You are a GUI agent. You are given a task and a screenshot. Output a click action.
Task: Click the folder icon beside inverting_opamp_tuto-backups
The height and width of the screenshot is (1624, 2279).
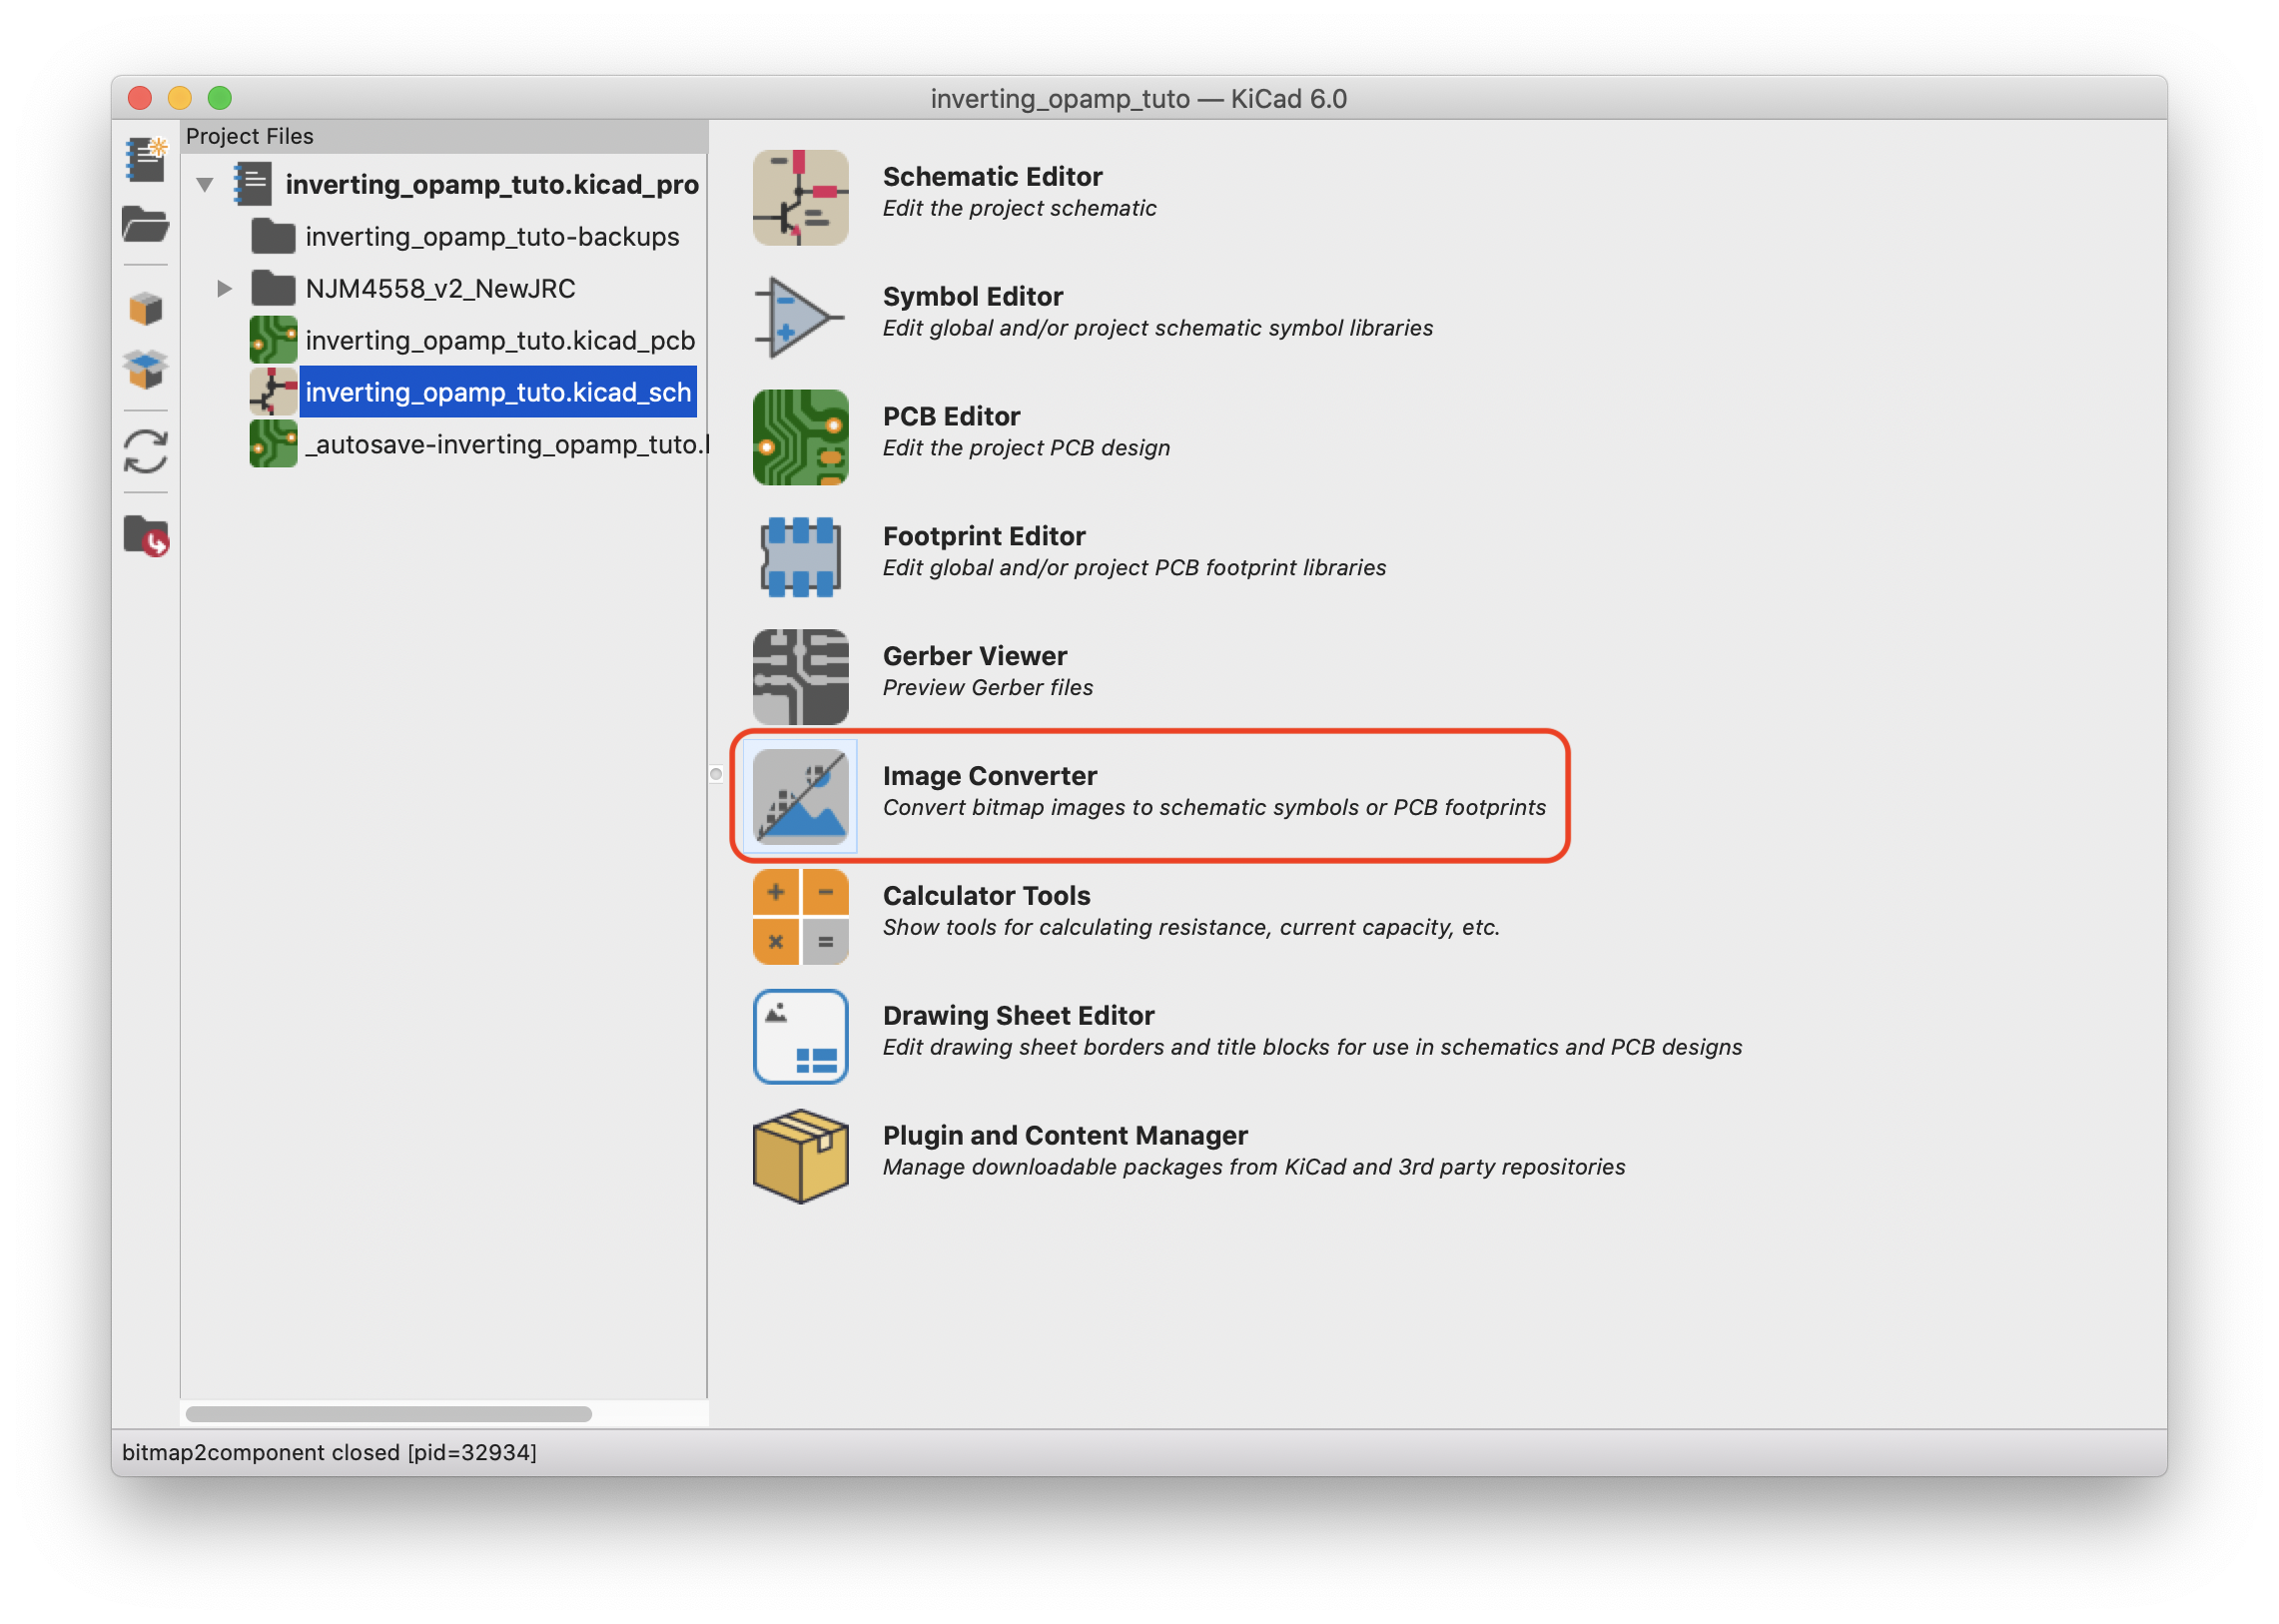point(273,237)
